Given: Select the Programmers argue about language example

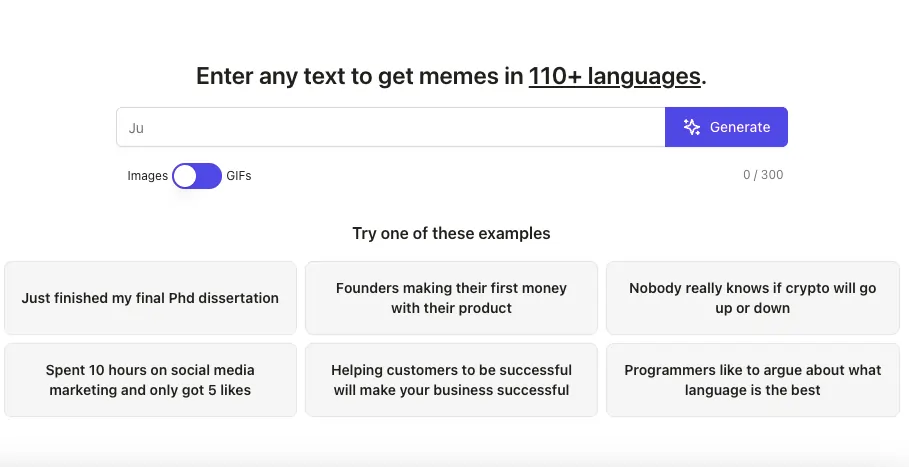Looking at the screenshot, I should point(752,380).
